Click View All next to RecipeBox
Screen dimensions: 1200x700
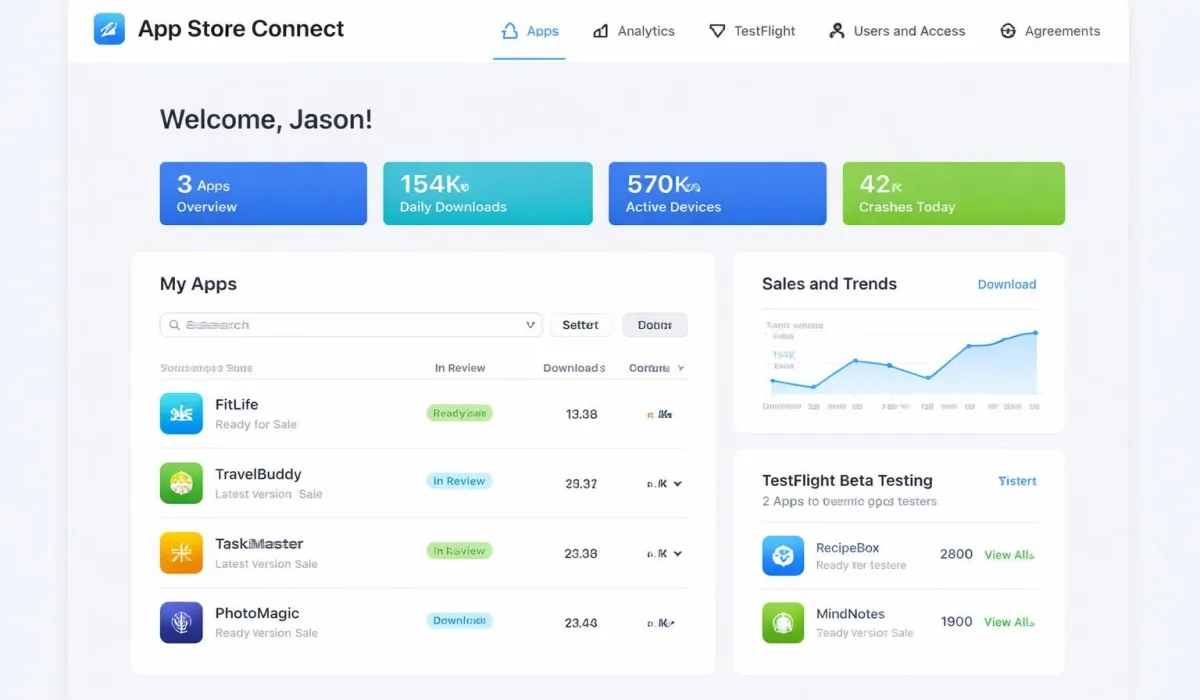pyautogui.click(x=1008, y=555)
